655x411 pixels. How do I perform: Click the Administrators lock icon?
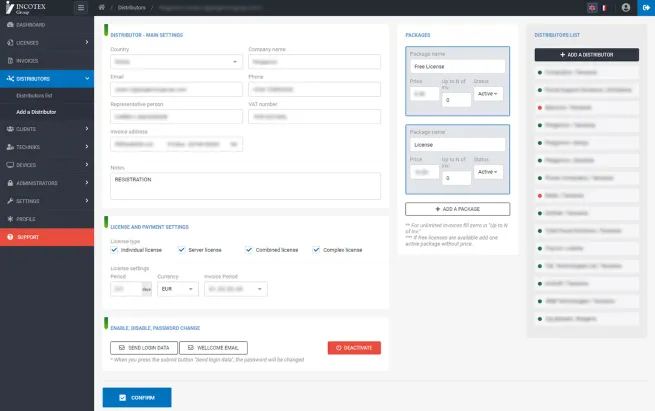tap(10, 183)
